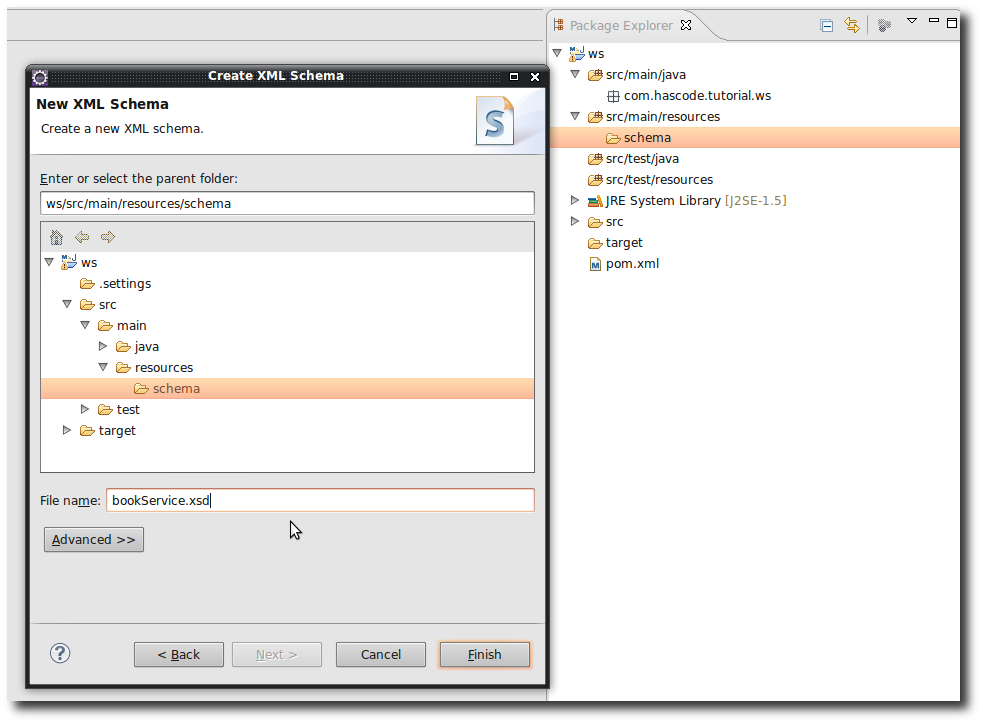Click the back arrow icon in the wizard toolbar

(82, 237)
